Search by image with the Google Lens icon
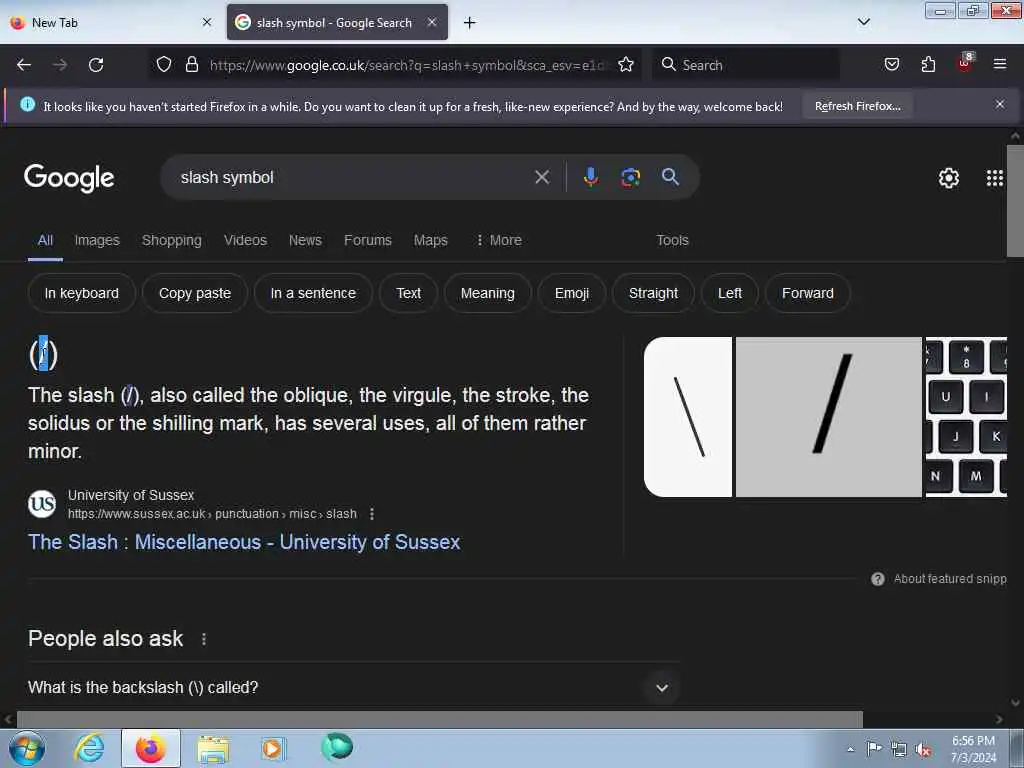1024x768 pixels. click(630, 177)
